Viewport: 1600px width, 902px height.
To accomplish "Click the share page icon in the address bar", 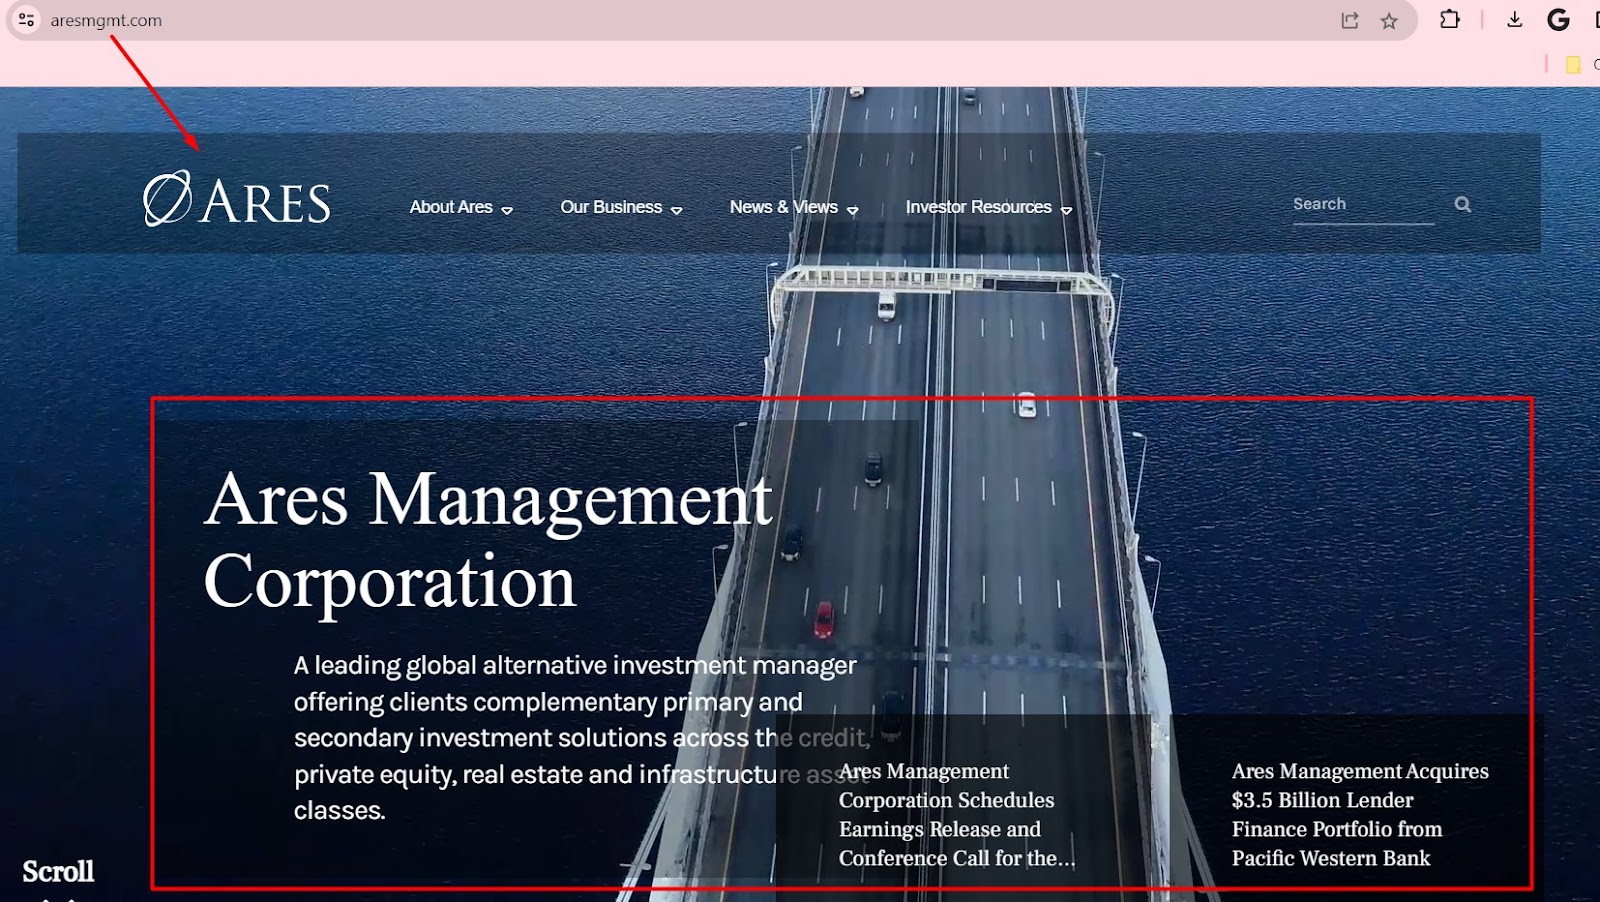I will (x=1350, y=21).
